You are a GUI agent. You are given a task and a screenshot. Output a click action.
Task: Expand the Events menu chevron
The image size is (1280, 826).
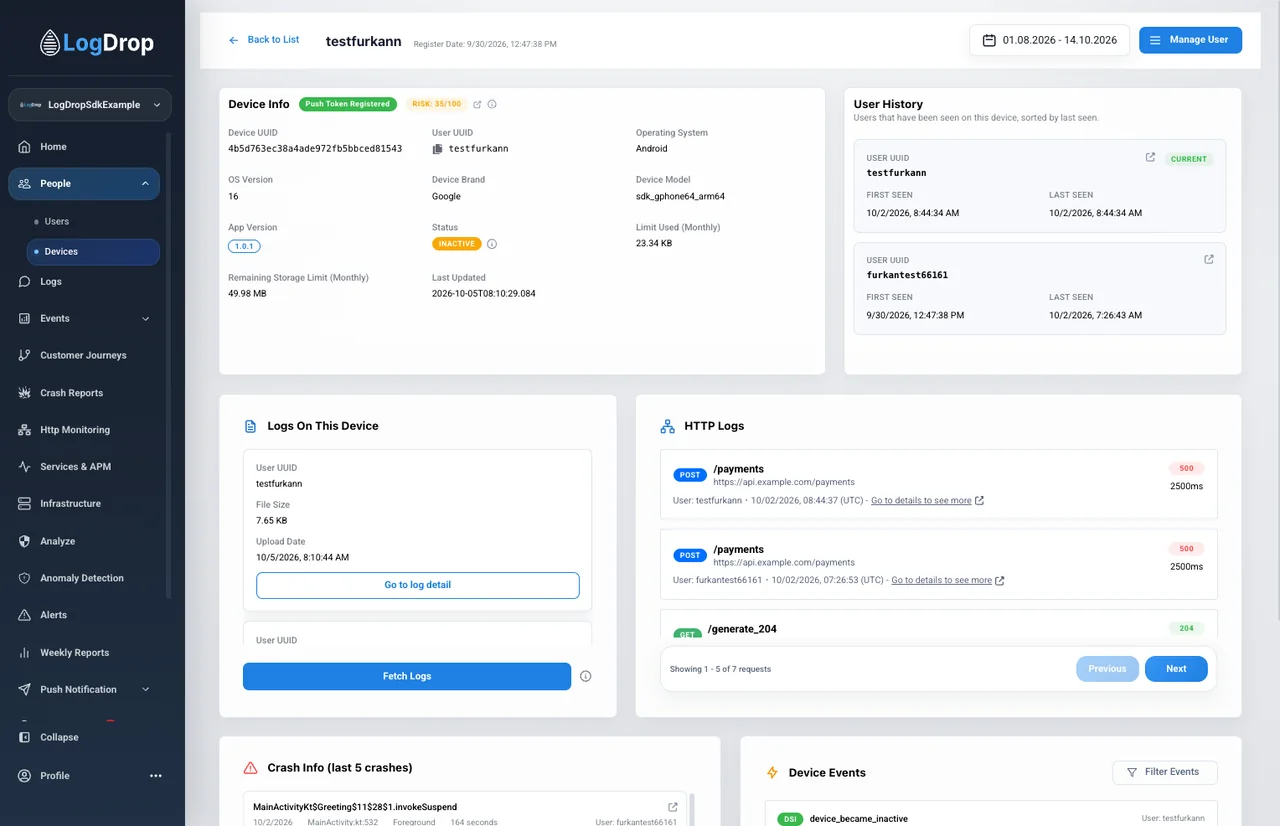[x=145, y=319]
